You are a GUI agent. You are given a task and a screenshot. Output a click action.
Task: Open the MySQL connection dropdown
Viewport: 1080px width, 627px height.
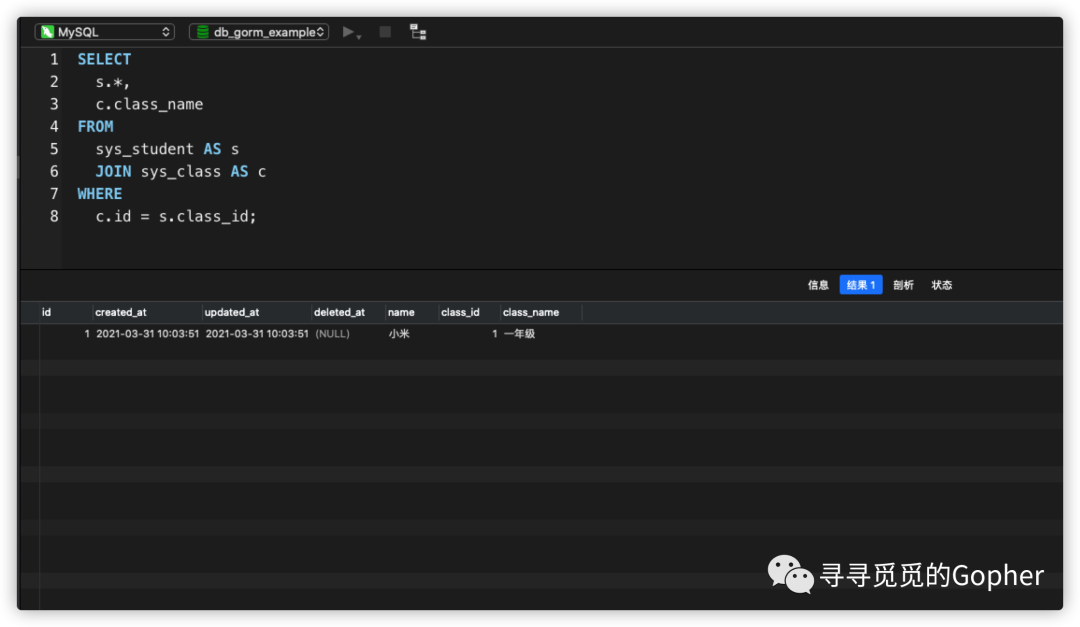click(x=105, y=32)
